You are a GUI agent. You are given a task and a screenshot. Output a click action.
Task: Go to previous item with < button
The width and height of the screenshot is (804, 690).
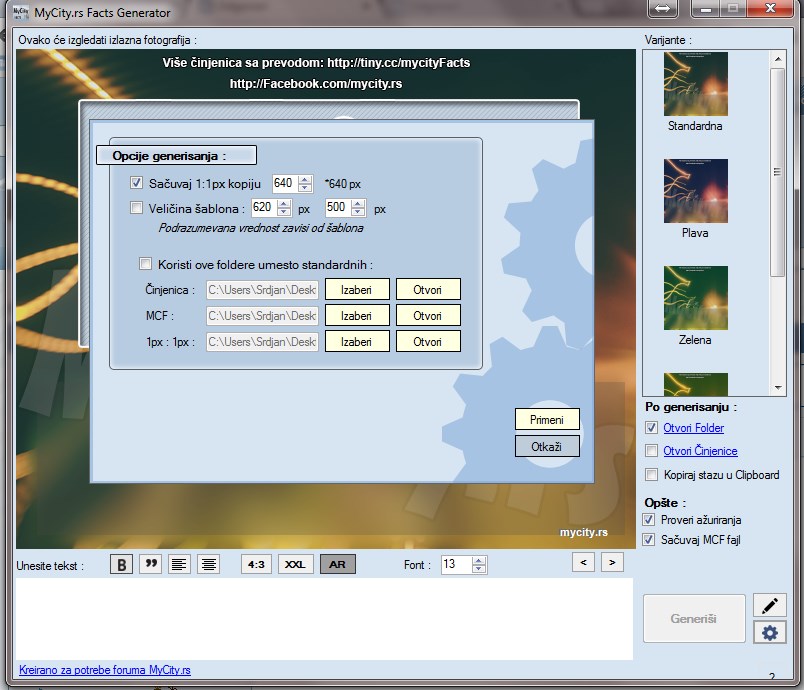tap(584, 562)
